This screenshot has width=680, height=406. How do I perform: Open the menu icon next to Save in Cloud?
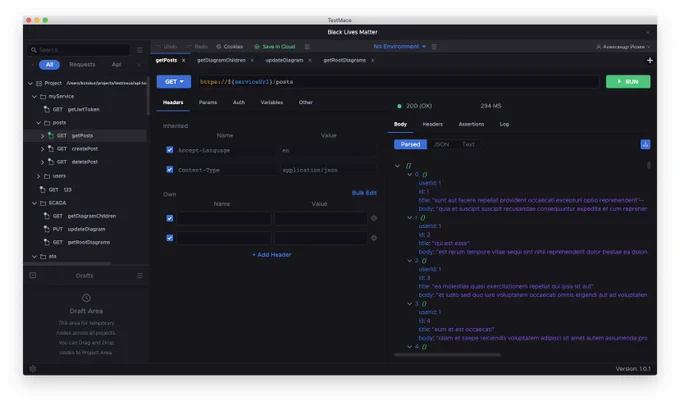[x=307, y=46]
